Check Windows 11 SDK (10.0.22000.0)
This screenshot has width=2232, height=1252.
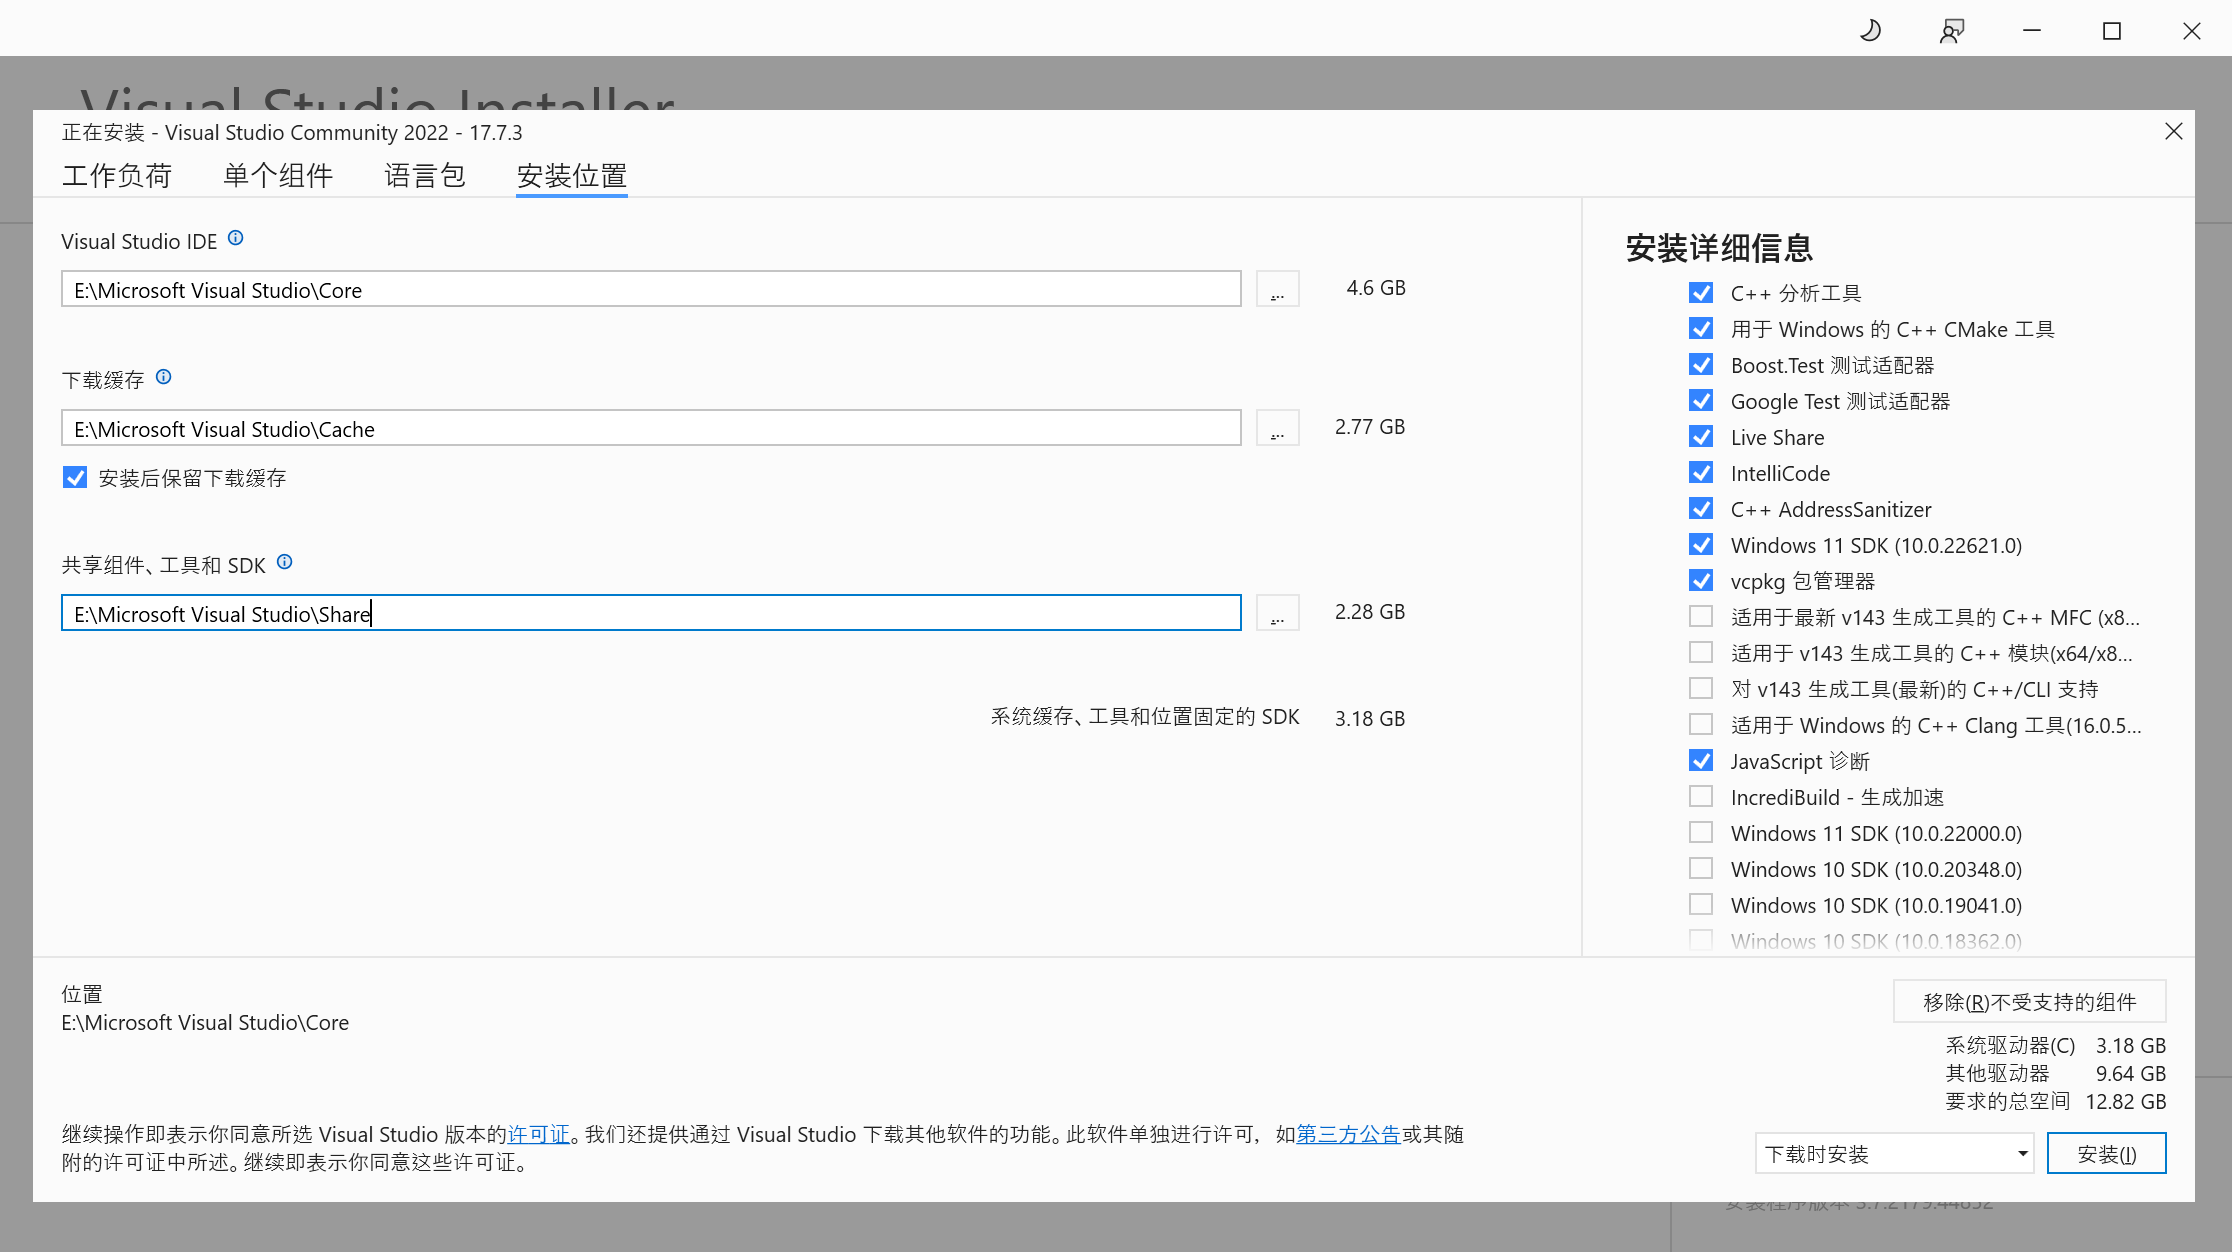click(1701, 833)
